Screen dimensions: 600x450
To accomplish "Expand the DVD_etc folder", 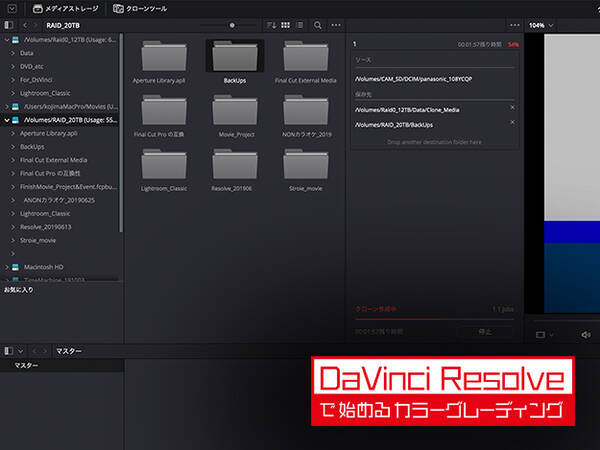I will coord(13,67).
